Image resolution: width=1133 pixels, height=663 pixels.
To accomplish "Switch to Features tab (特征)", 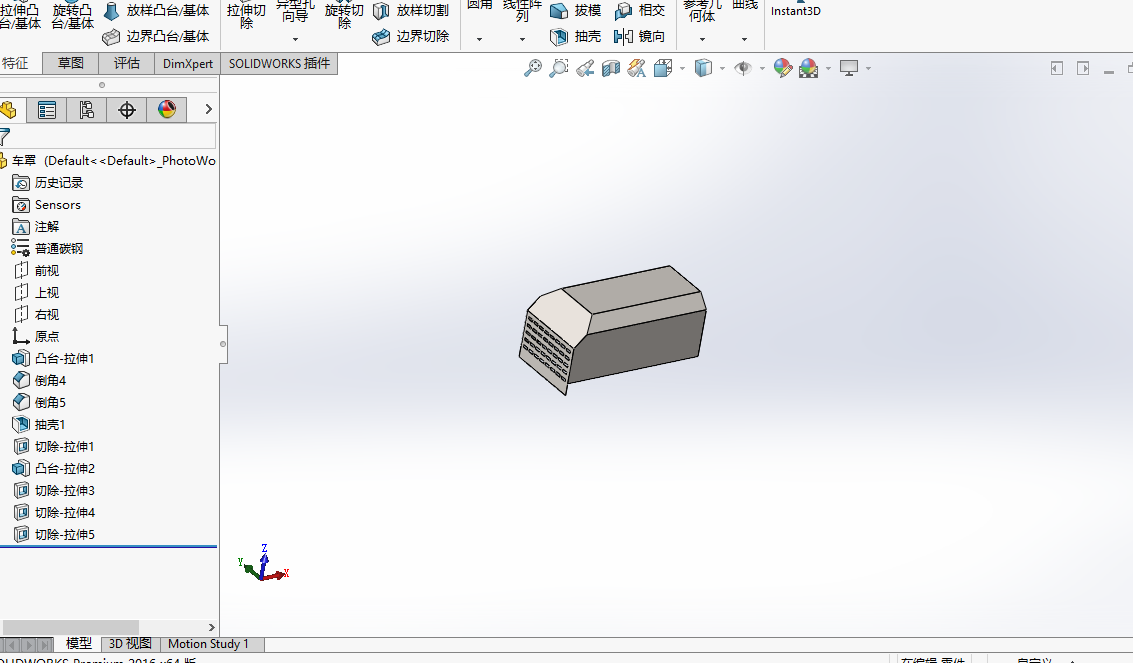I will coord(16,64).
